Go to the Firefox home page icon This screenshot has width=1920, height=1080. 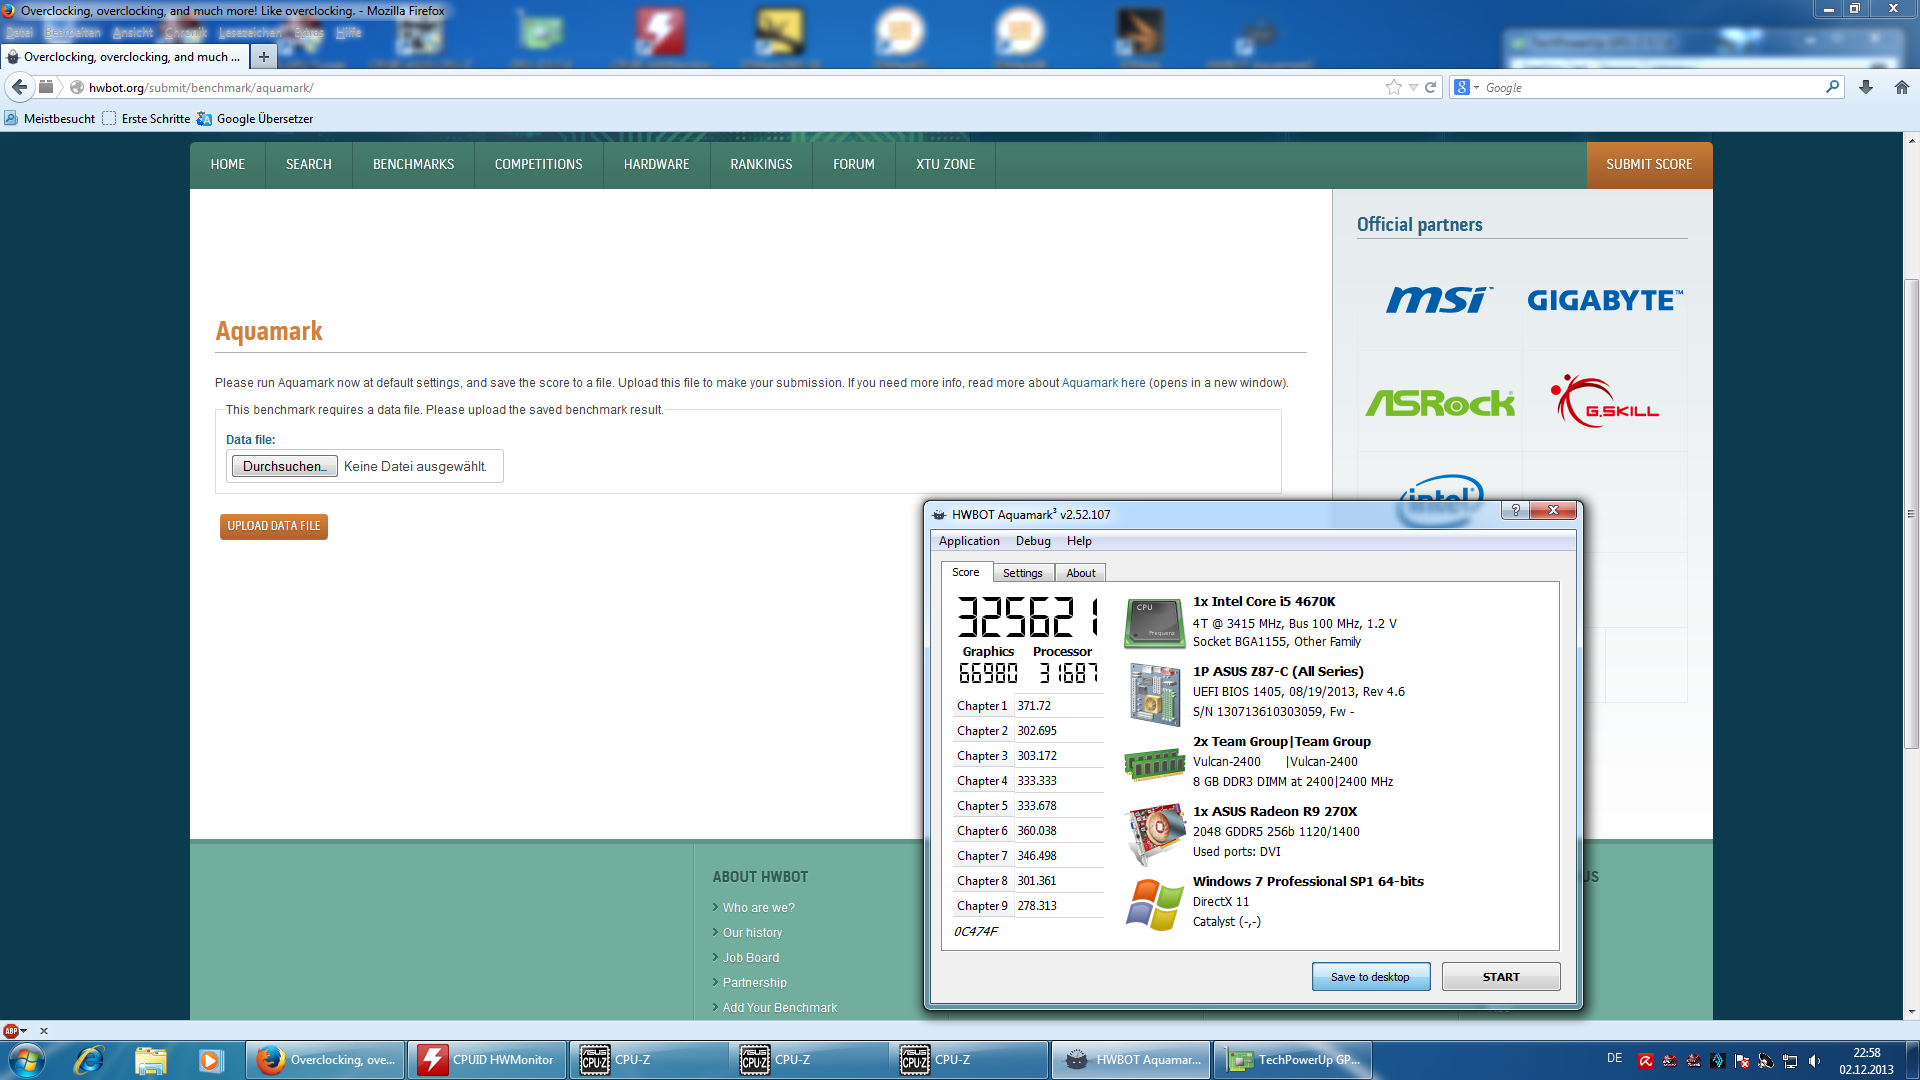(x=1902, y=87)
